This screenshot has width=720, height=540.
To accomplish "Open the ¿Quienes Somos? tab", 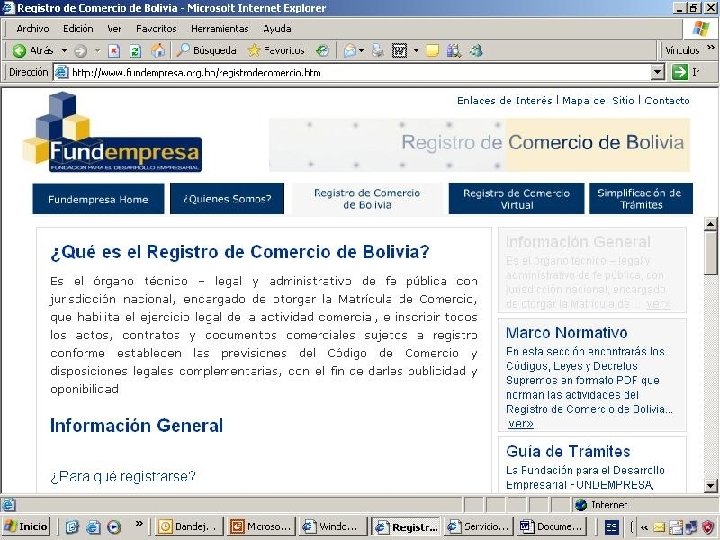I will coord(227,199).
